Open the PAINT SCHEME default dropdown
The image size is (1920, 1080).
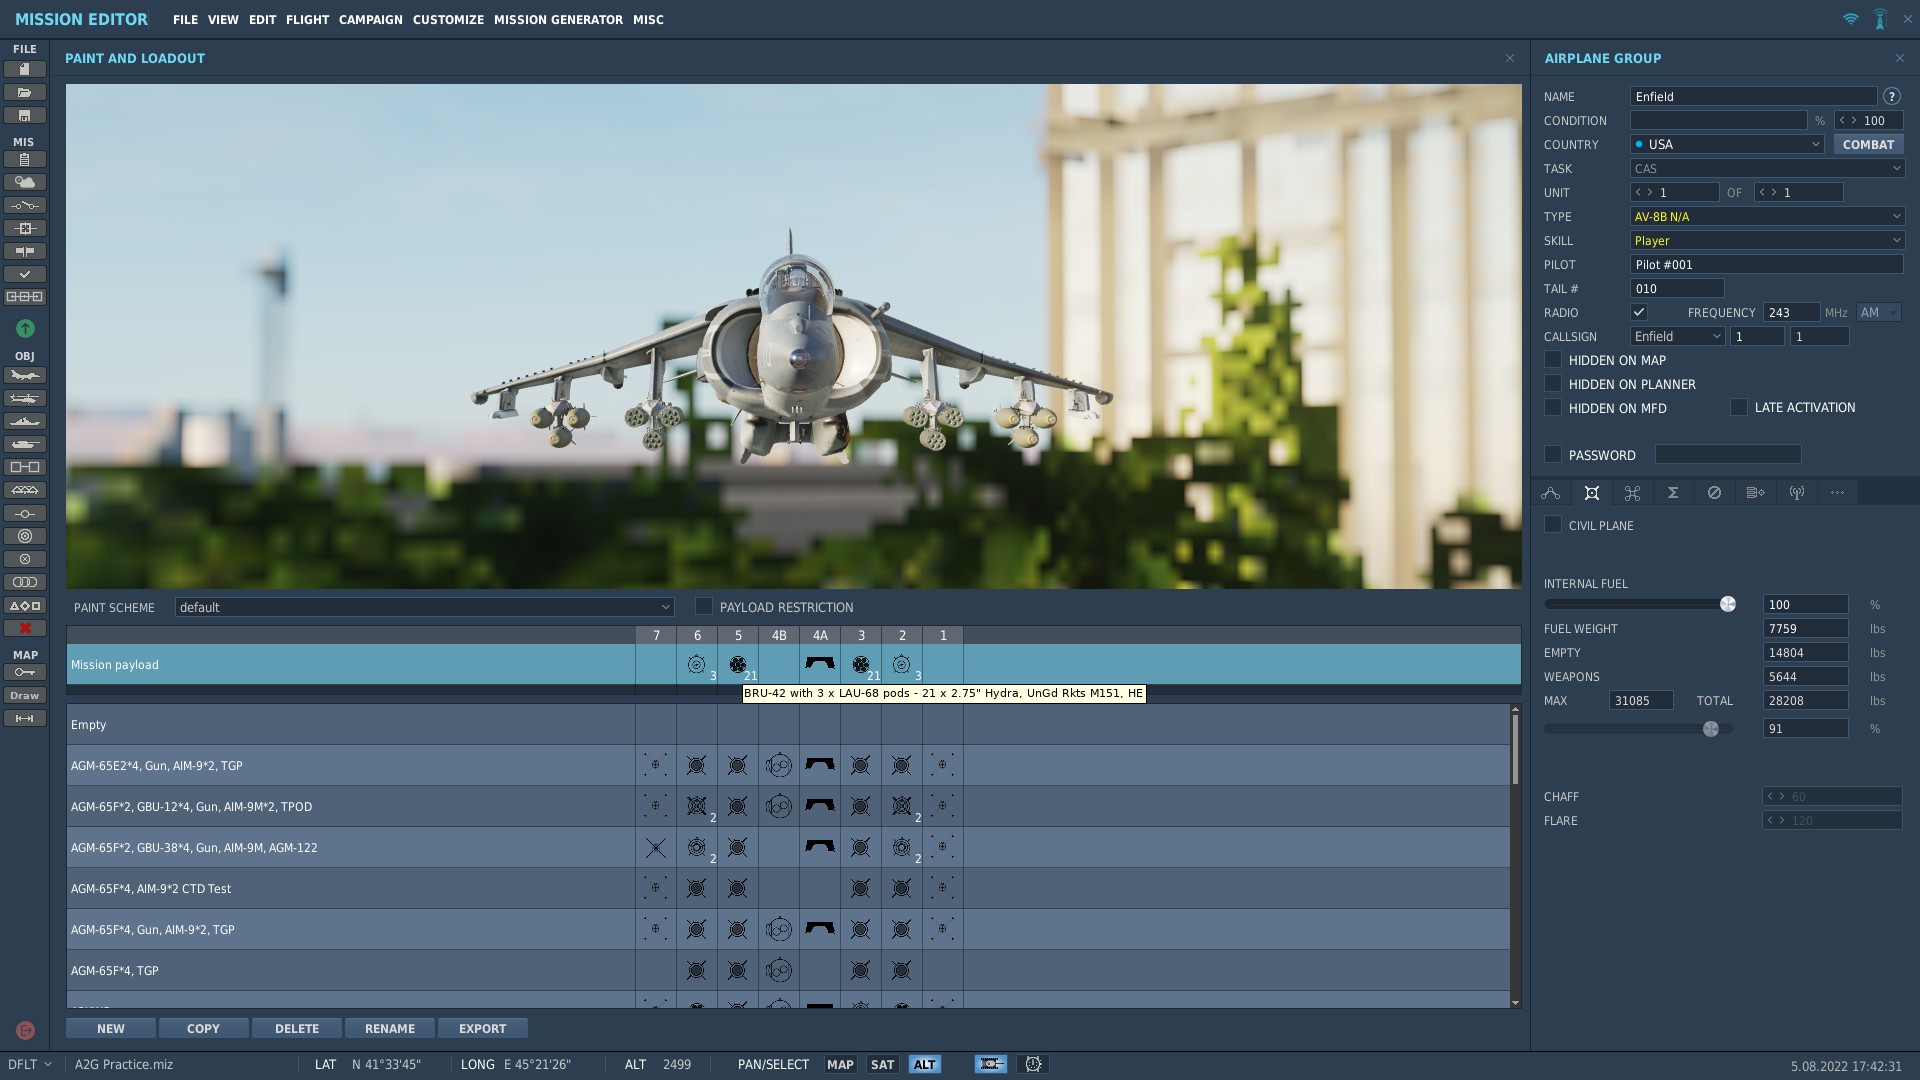pos(424,607)
